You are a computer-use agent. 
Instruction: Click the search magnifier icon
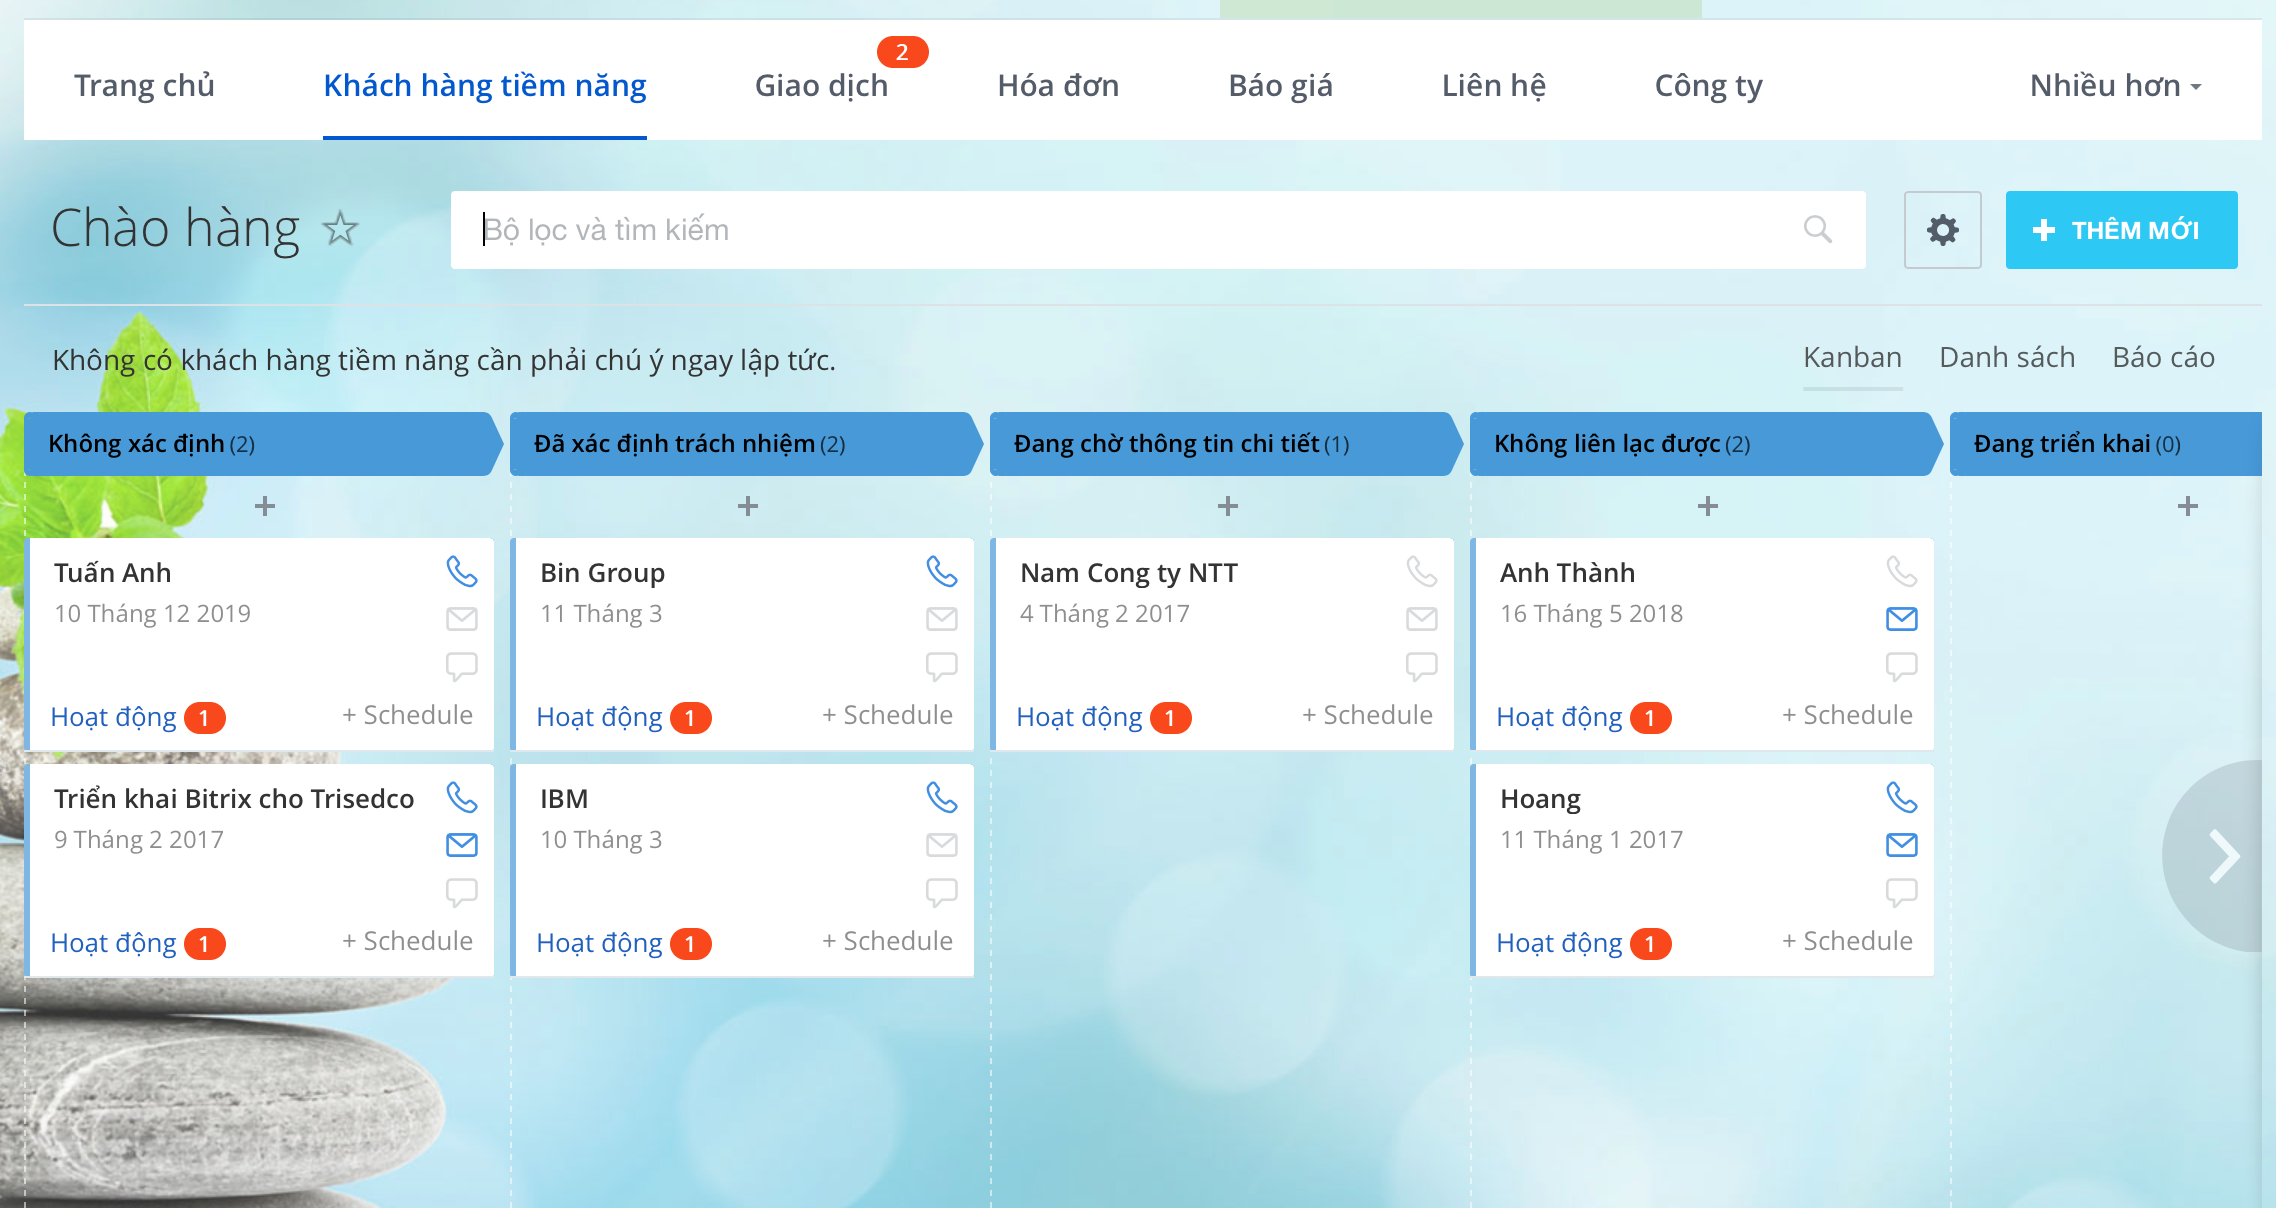[1817, 230]
